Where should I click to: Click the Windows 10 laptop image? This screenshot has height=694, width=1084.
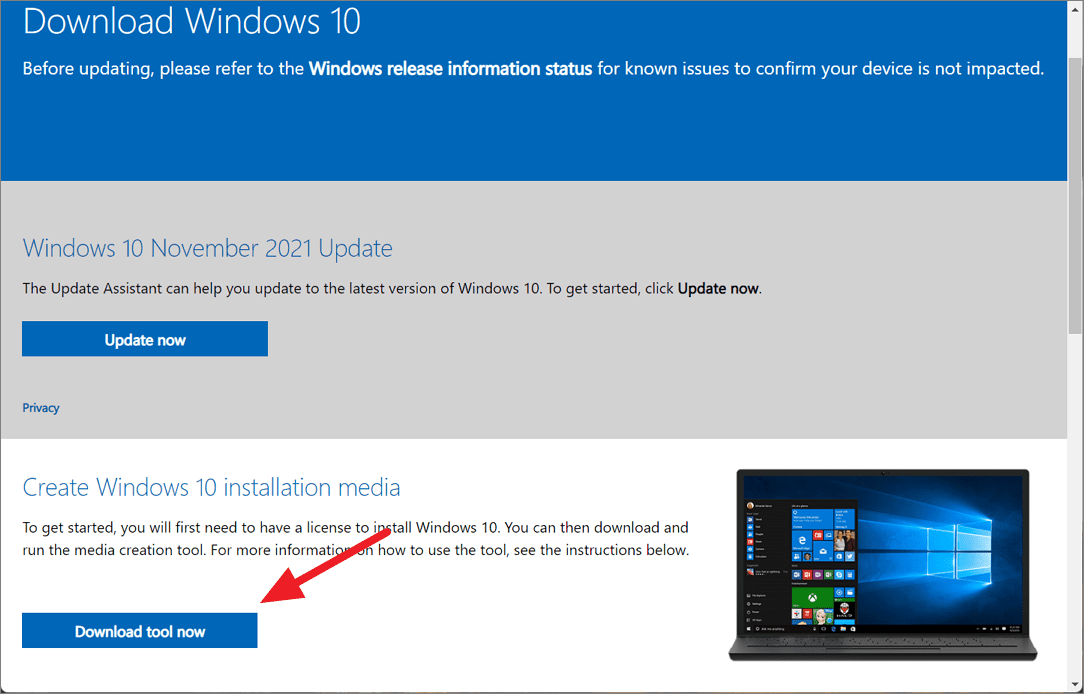(x=883, y=565)
